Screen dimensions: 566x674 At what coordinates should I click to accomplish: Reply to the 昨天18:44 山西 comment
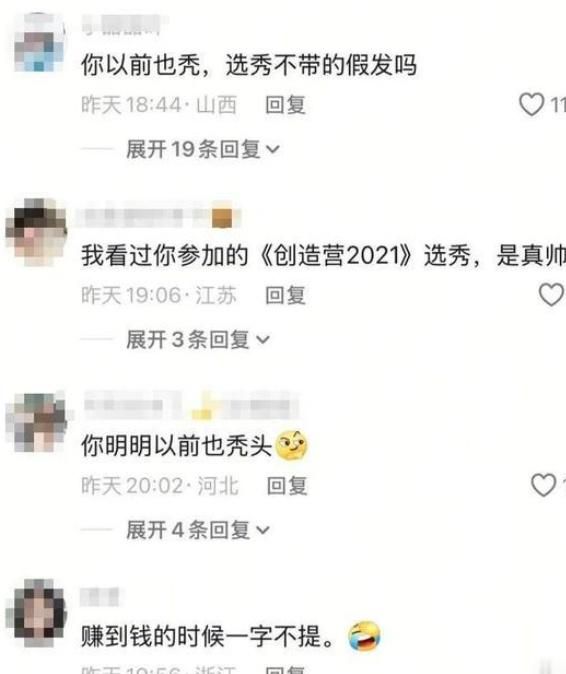pyautogui.click(x=285, y=105)
